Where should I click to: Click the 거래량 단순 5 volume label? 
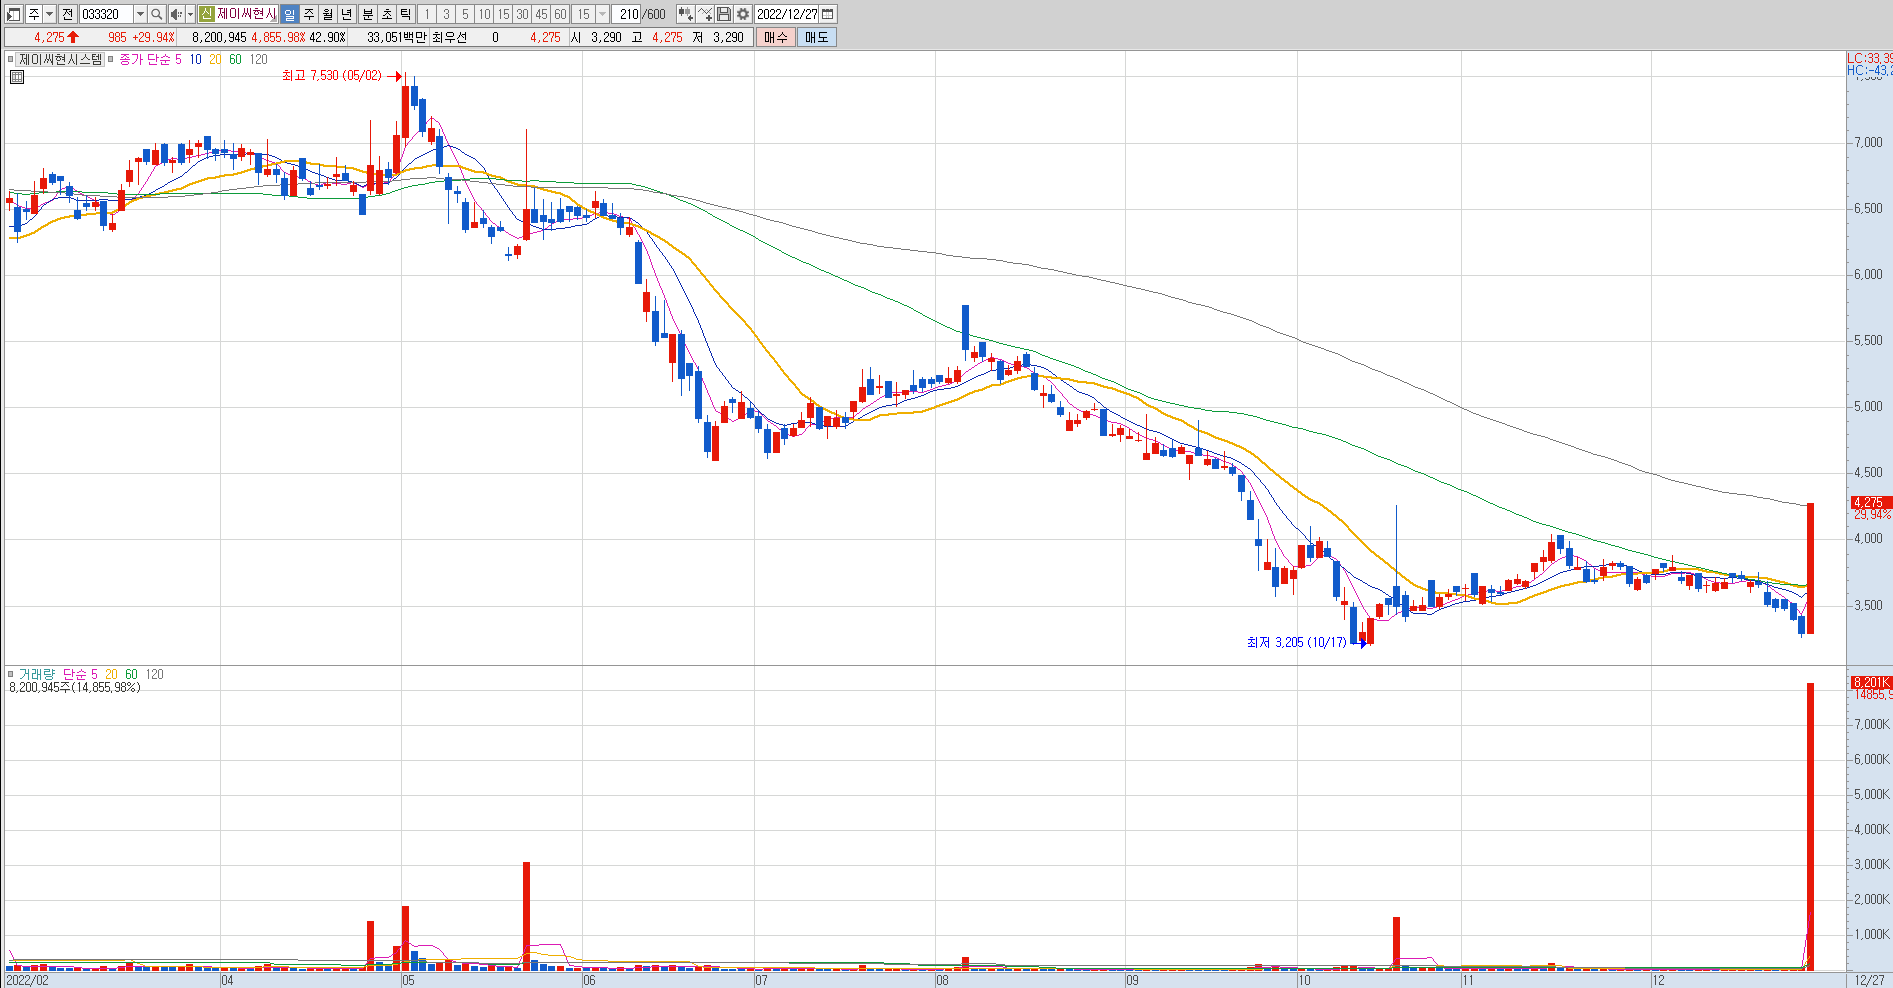click(x=59, y=674)
